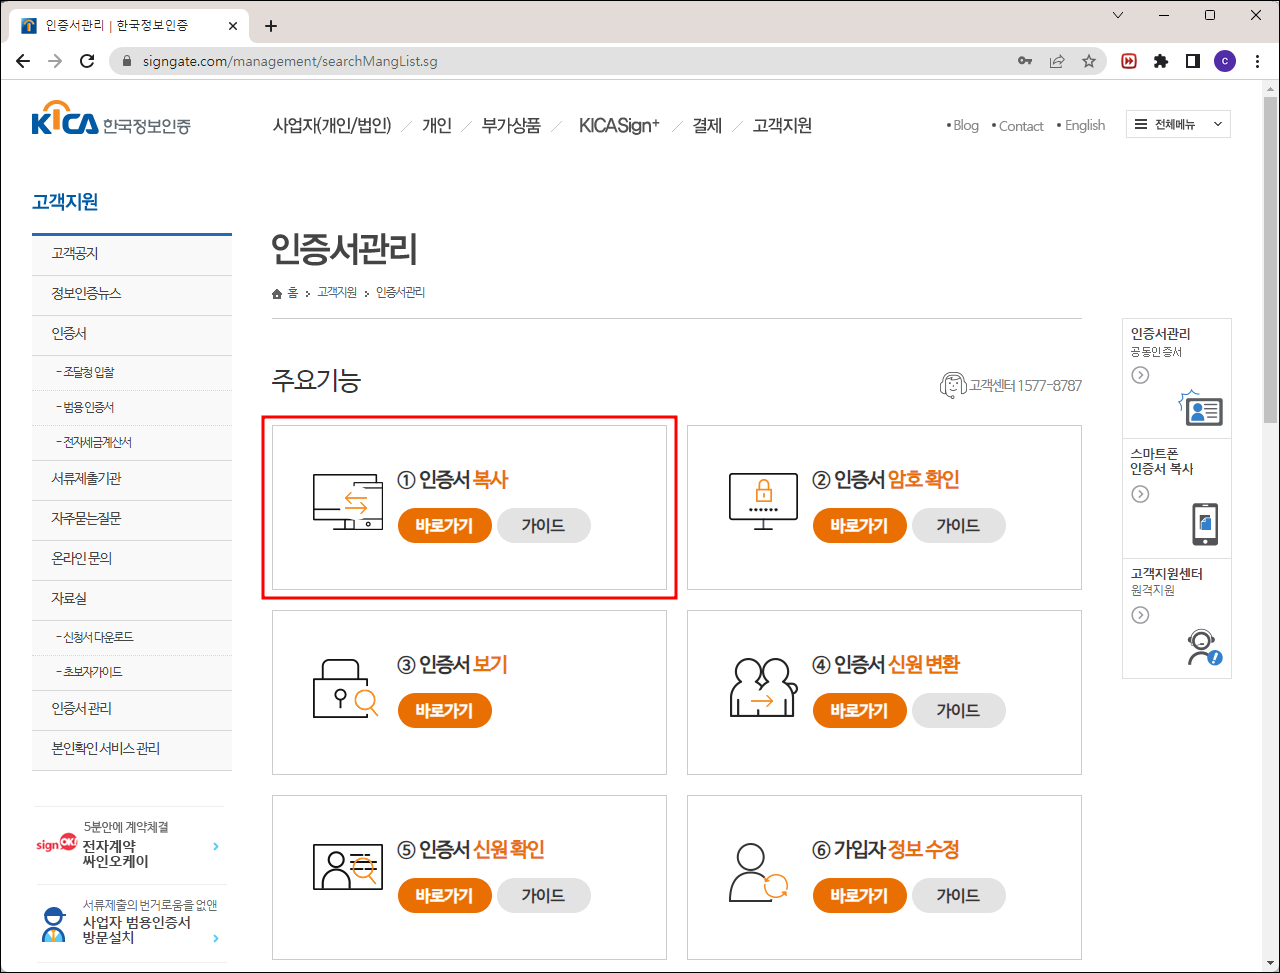Click the people-arrow icon for 인증서 신원 변환
The width and height of the screenshot is (1280, 973).
point(760,687)
